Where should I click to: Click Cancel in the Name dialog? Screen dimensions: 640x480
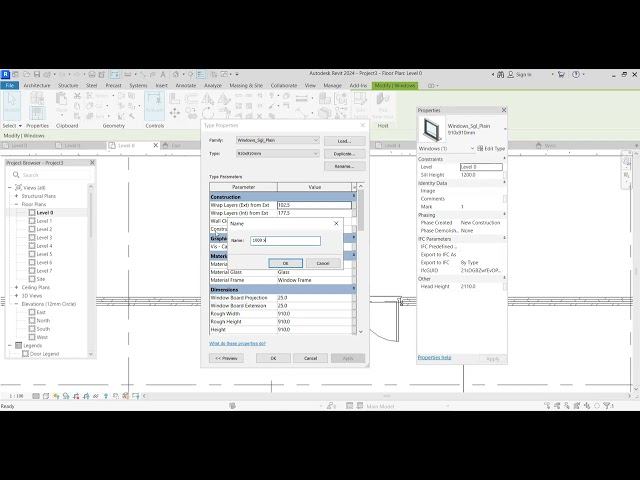[323, 263]
